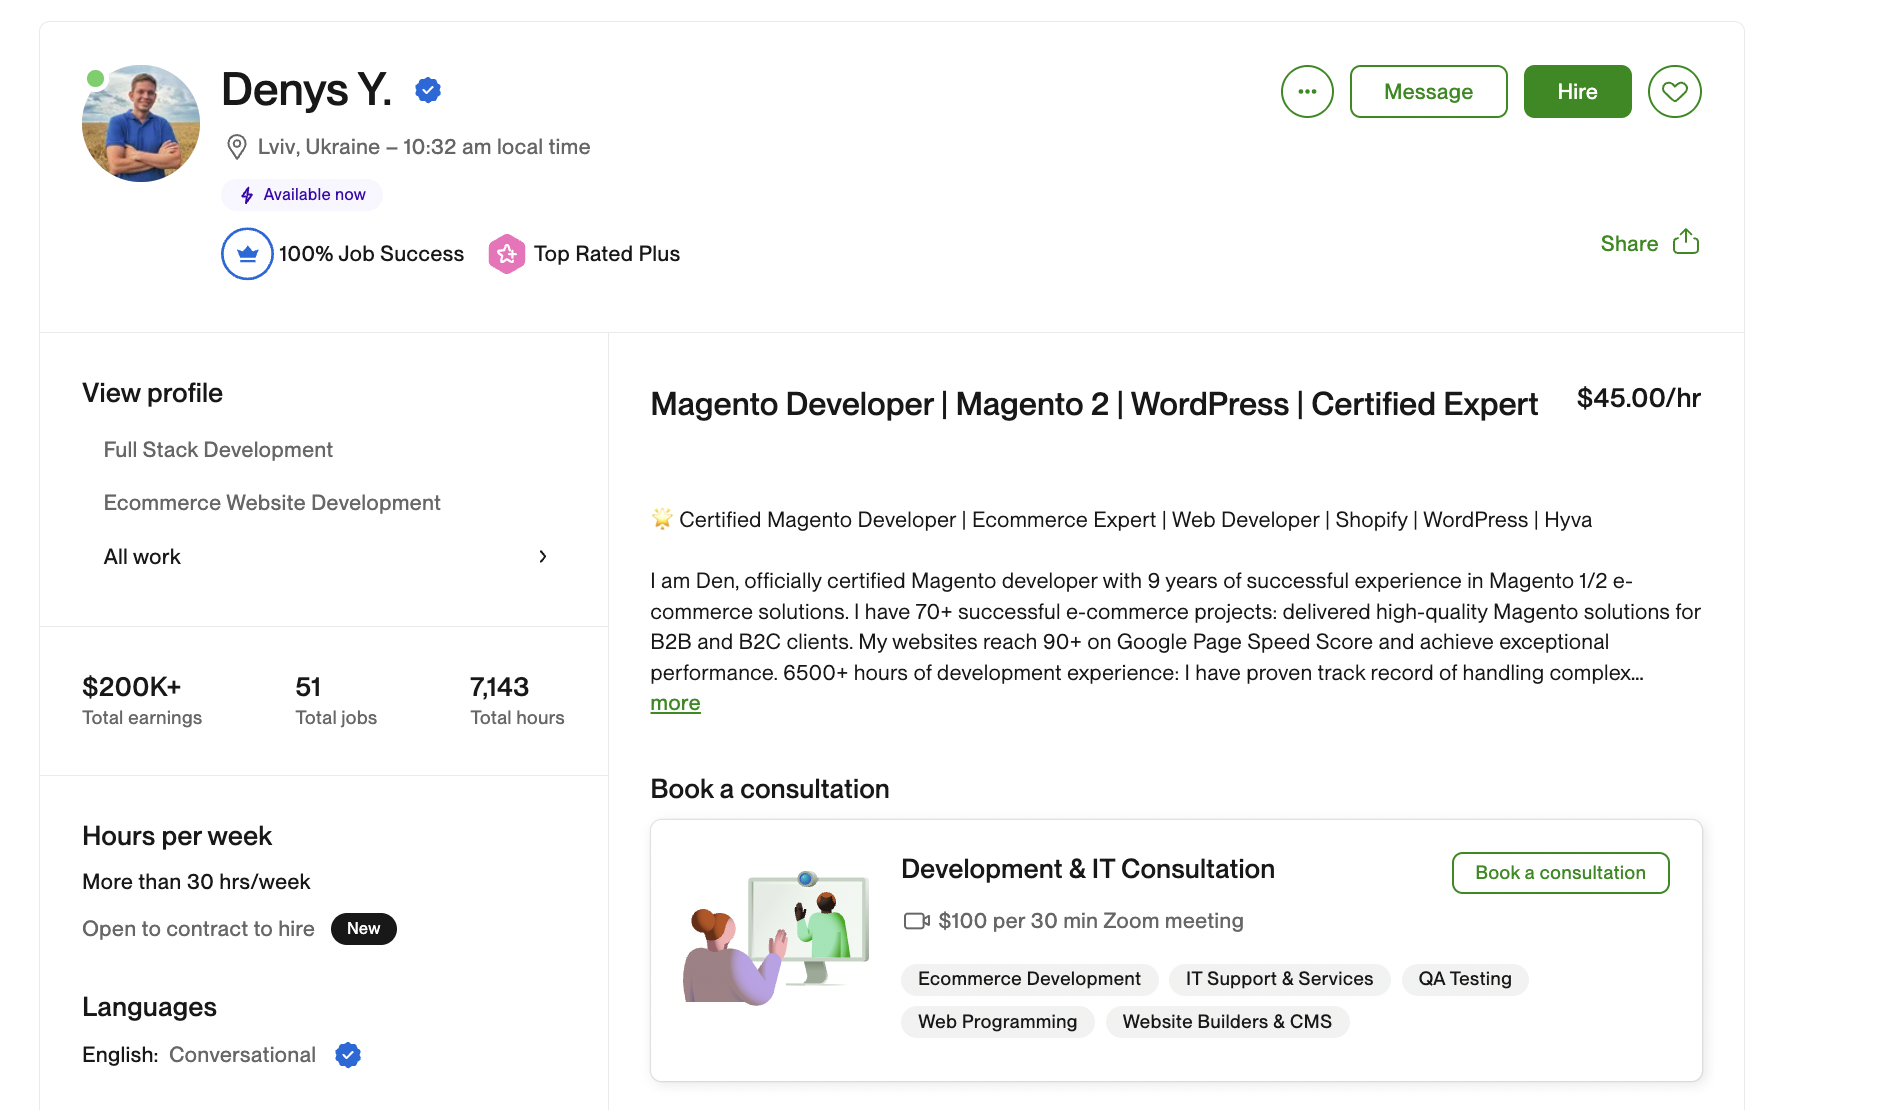Screen dimensions: 1878x1110
Task: Click the location pin icon
Action: [x=237, y=147]
